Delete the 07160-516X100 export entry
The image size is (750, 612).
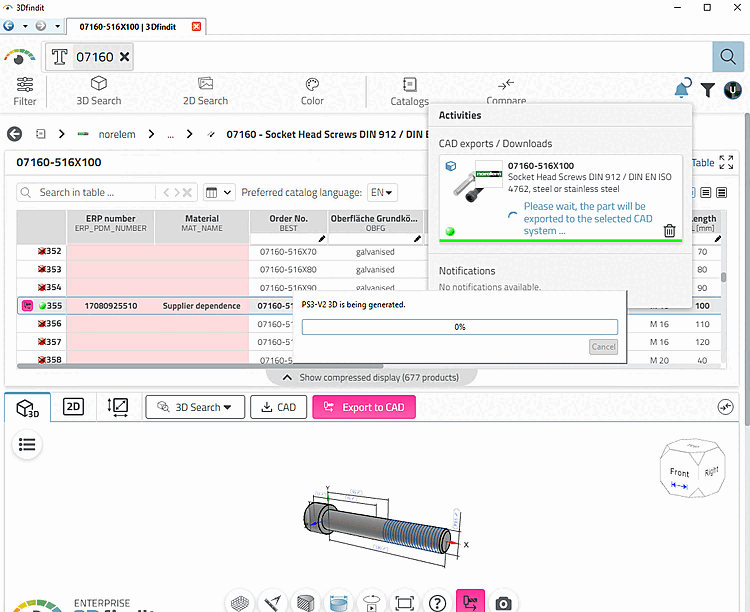669,231
